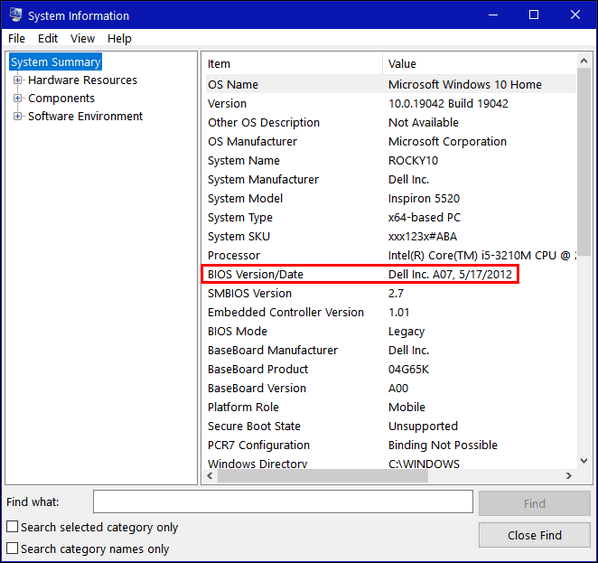This screenshot has width=598, height=563.
Task: Select the SMBIOS Version row
Action: tap(391, 293)
